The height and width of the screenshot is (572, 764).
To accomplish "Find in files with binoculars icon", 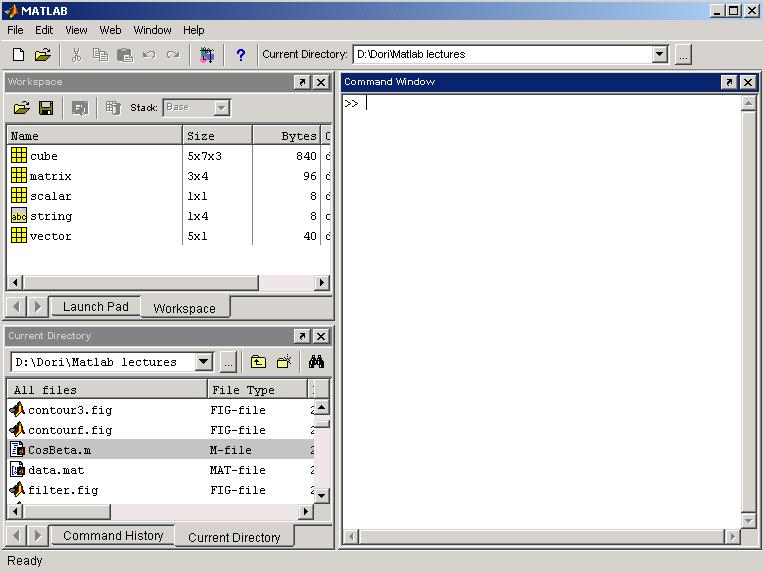I will 316,362.
